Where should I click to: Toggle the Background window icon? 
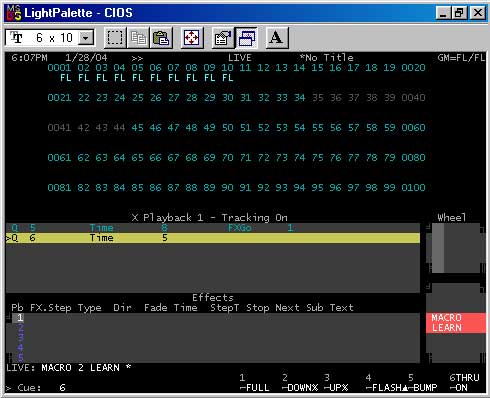click(x=246, y=38)
